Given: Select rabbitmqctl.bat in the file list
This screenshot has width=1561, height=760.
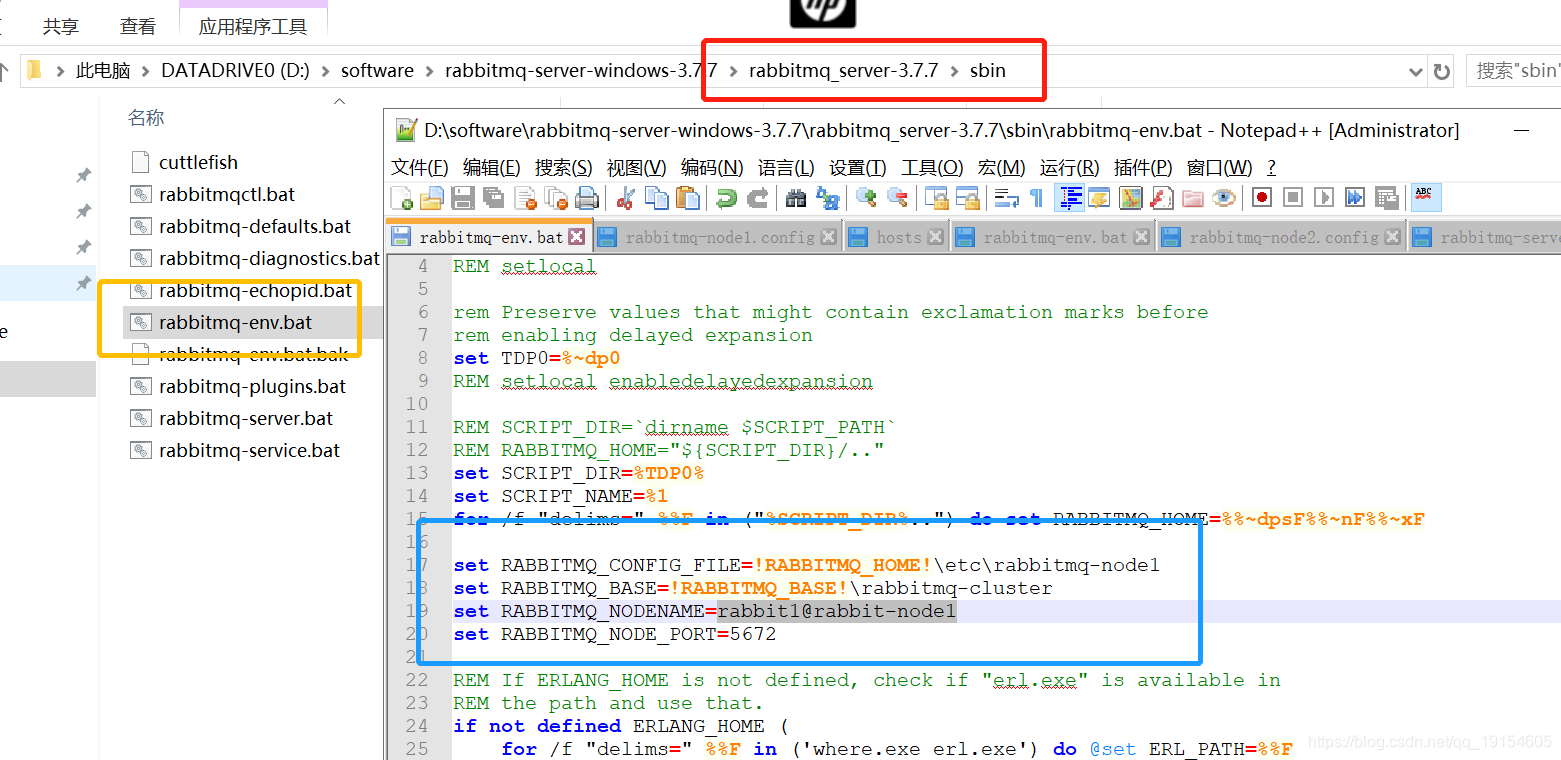Looking at the screenshot, I should (227, 194).
